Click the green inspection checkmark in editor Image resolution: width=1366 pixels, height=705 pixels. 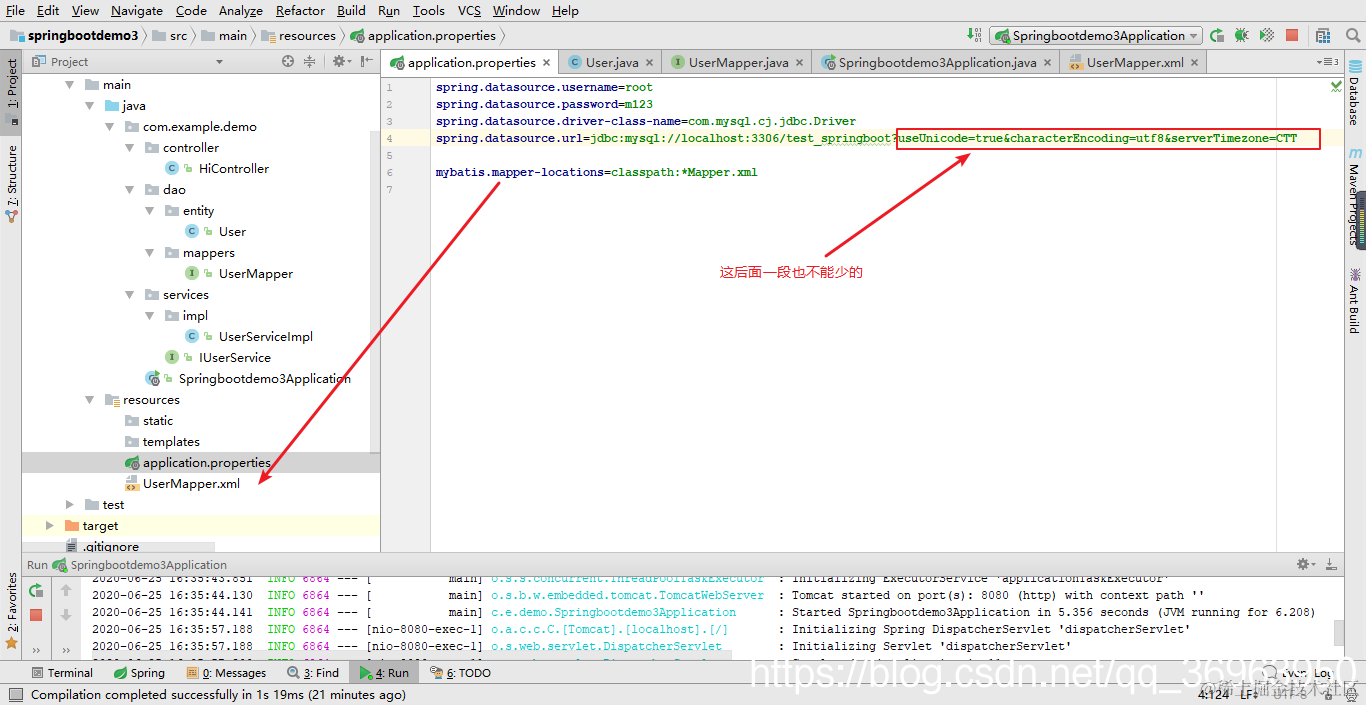1336,87
